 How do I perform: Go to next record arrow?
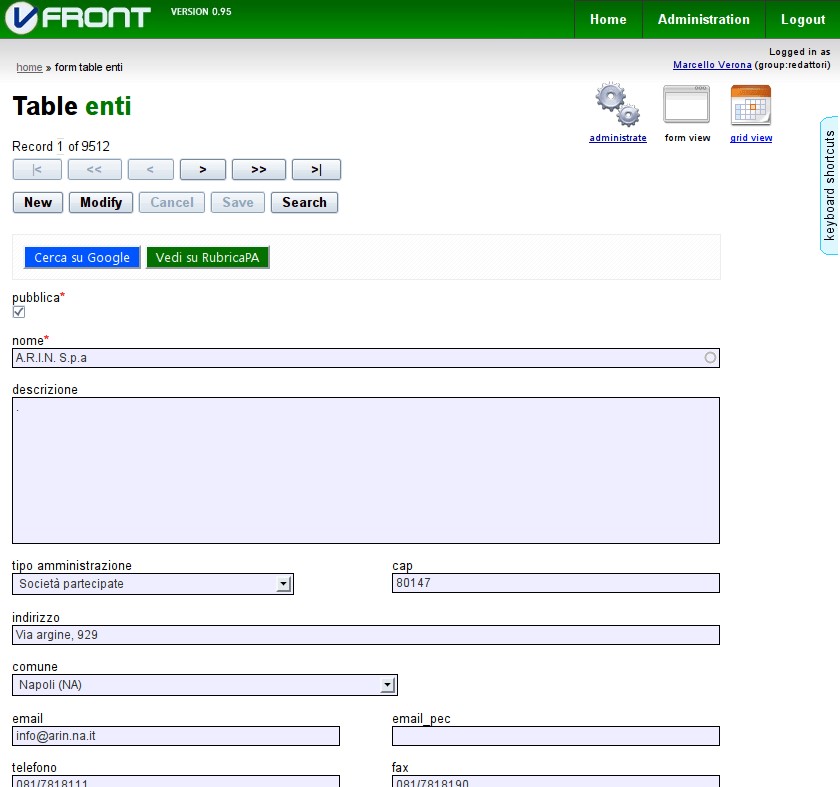[204, 170]
